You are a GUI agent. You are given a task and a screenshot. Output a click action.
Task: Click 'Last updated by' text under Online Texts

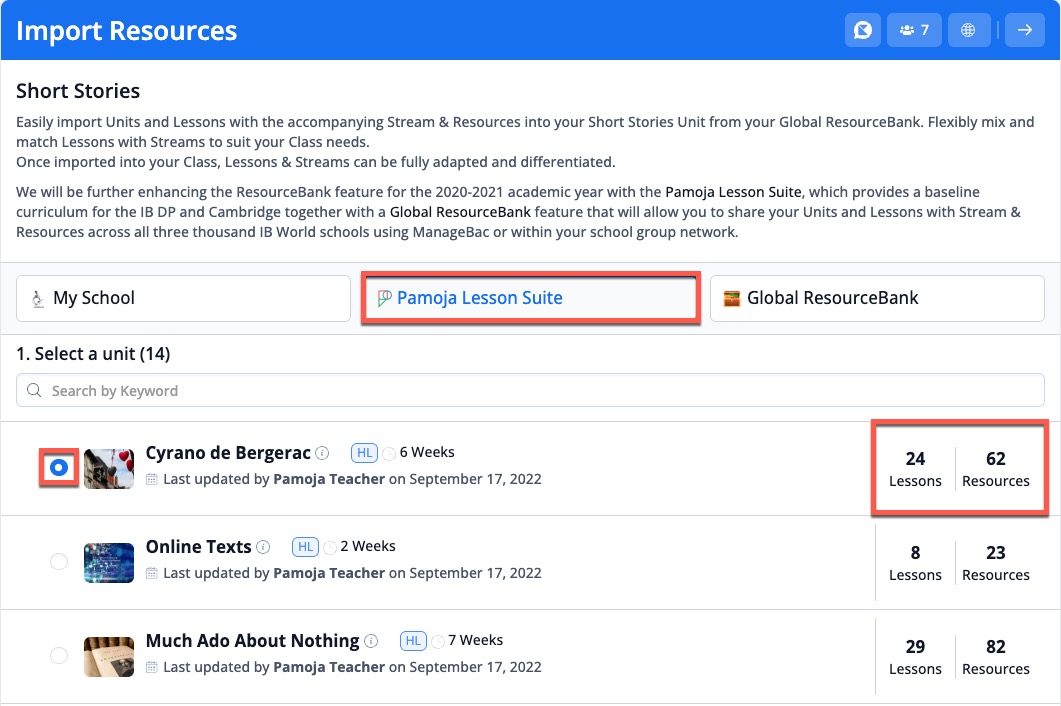pos(216,573)
